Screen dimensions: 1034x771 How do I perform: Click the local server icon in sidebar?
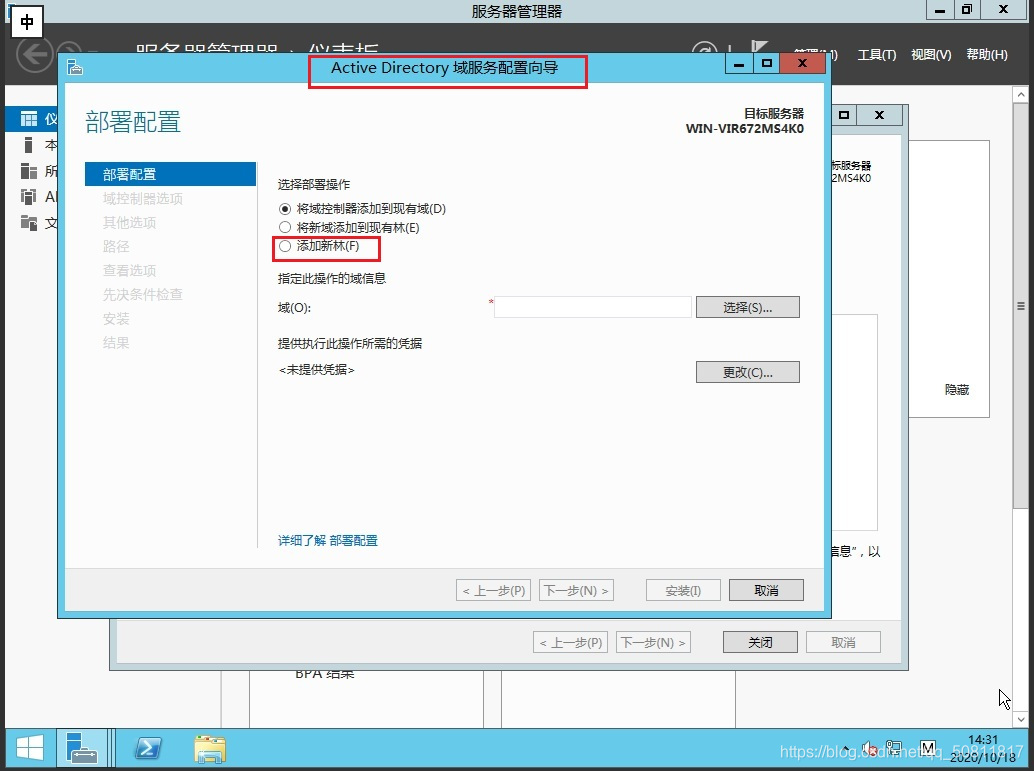click(x=28, y=145)
